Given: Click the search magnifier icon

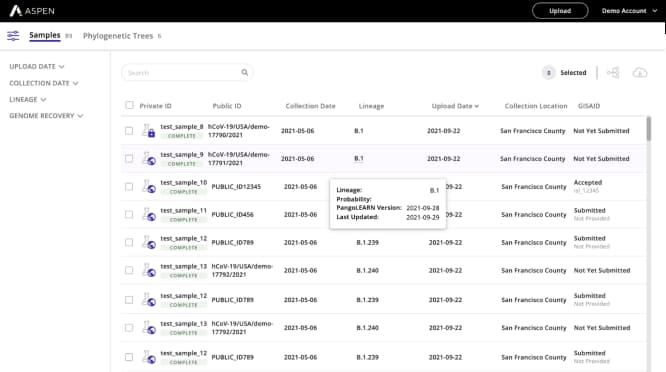Looking at the screenshot, I should [245, 72].
